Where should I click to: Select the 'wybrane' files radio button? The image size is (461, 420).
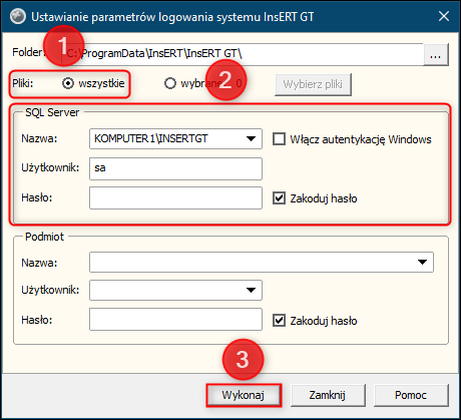pyautogui.click(x=170, y=83)
